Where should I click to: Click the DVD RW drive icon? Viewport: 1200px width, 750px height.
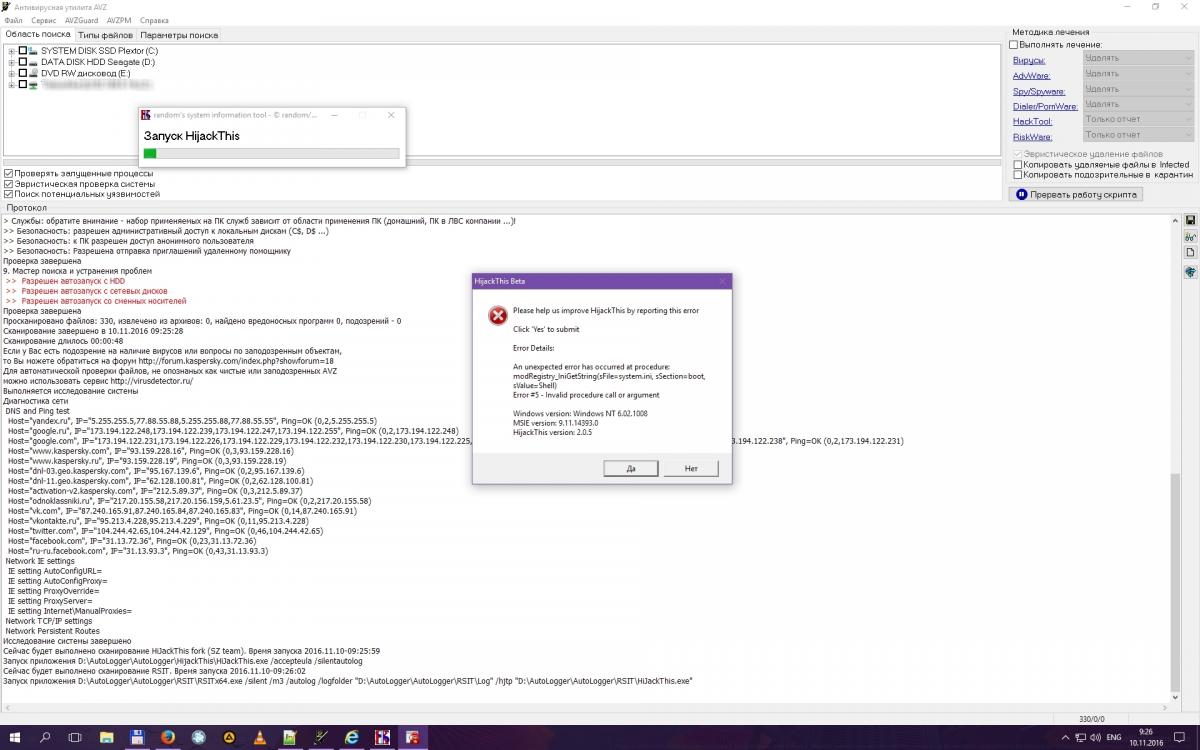32,74
